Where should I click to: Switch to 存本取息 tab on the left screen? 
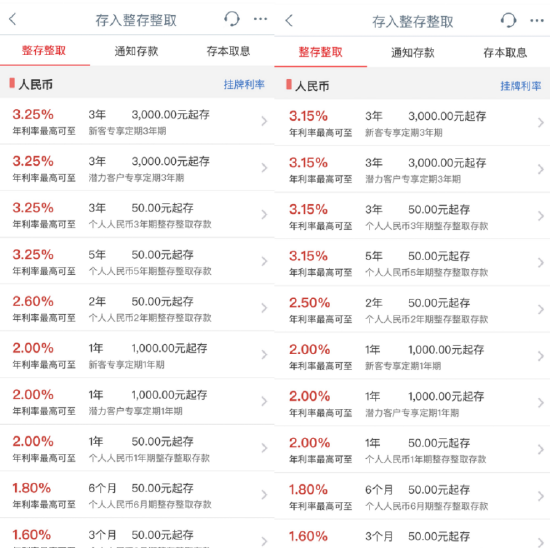pyautogui.click(x=228, y=51)
